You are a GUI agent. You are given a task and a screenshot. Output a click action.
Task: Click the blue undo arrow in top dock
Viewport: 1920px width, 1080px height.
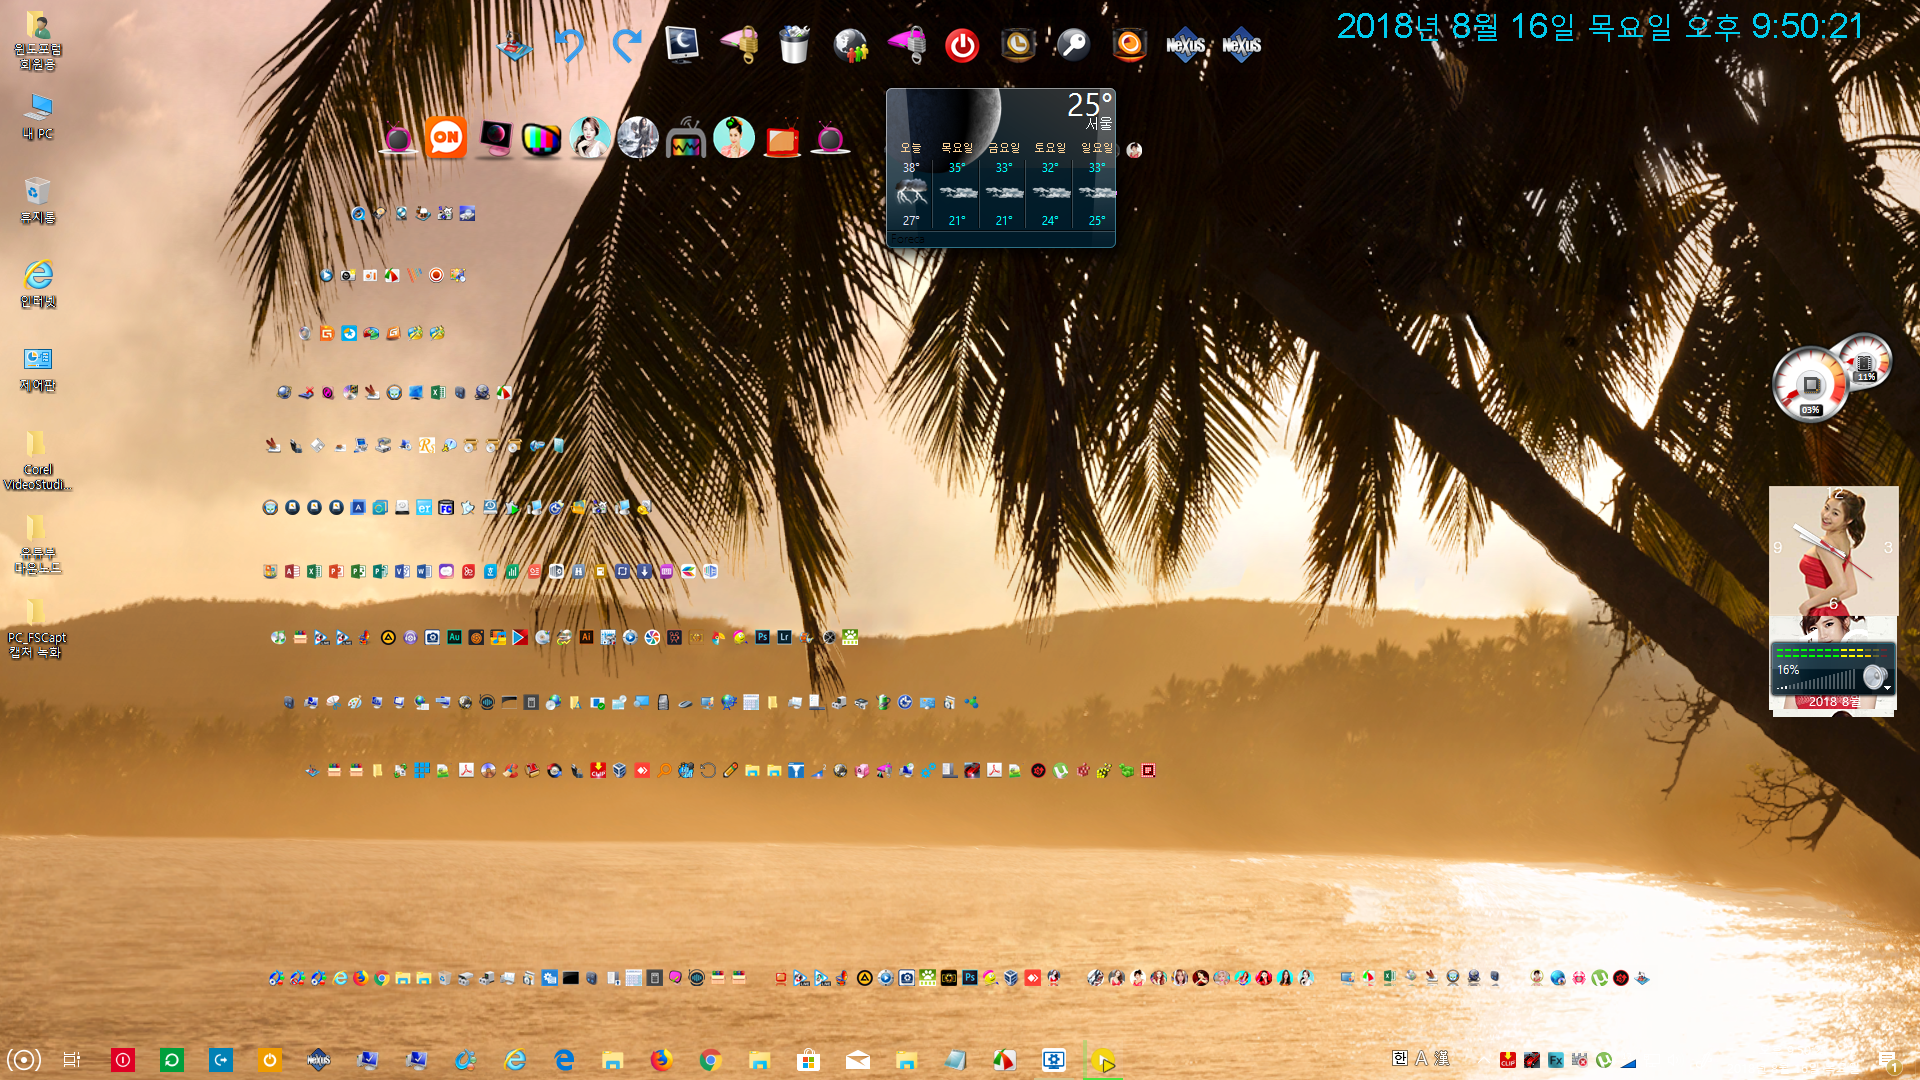pos(570,45)
